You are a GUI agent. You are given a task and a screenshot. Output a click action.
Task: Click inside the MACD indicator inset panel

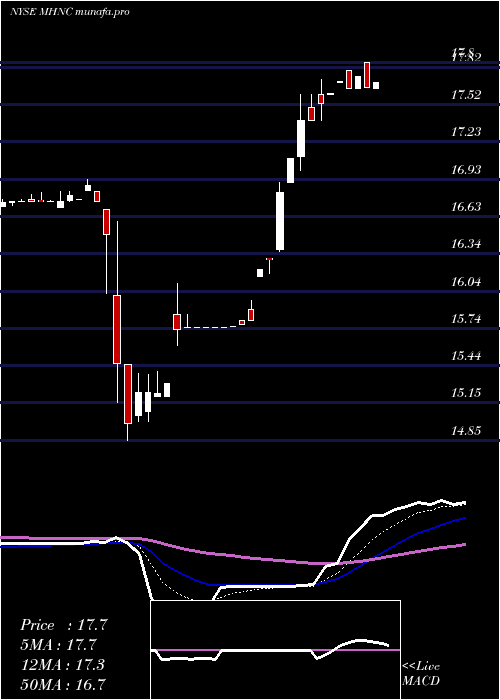click(x=275, y=650)
